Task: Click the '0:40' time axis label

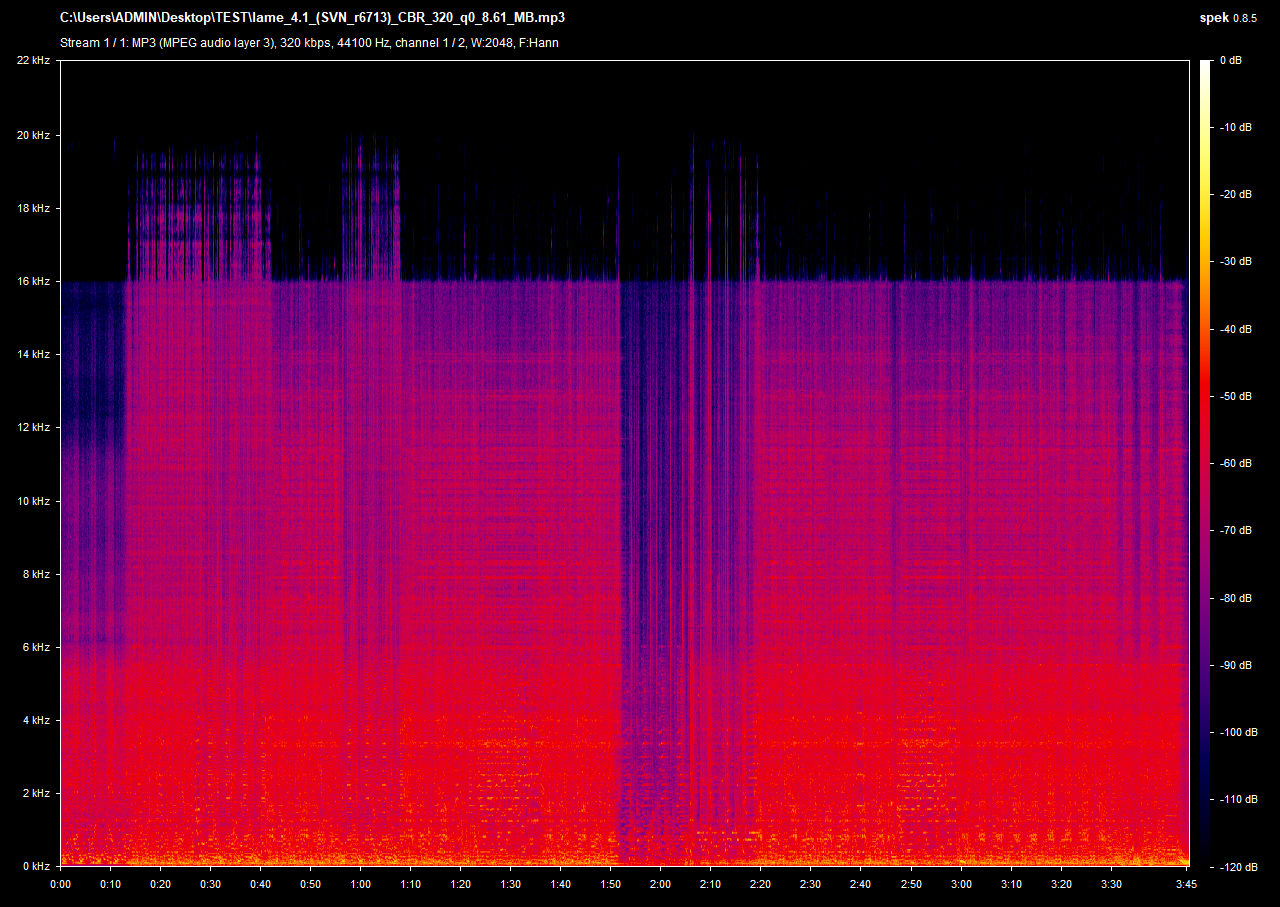Action: (260, 884)
